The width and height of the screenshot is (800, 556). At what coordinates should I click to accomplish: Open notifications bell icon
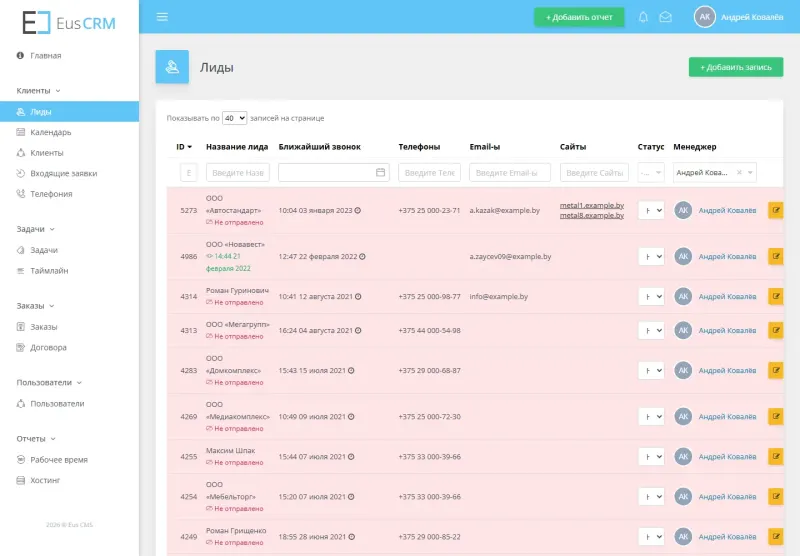point(643,17)
